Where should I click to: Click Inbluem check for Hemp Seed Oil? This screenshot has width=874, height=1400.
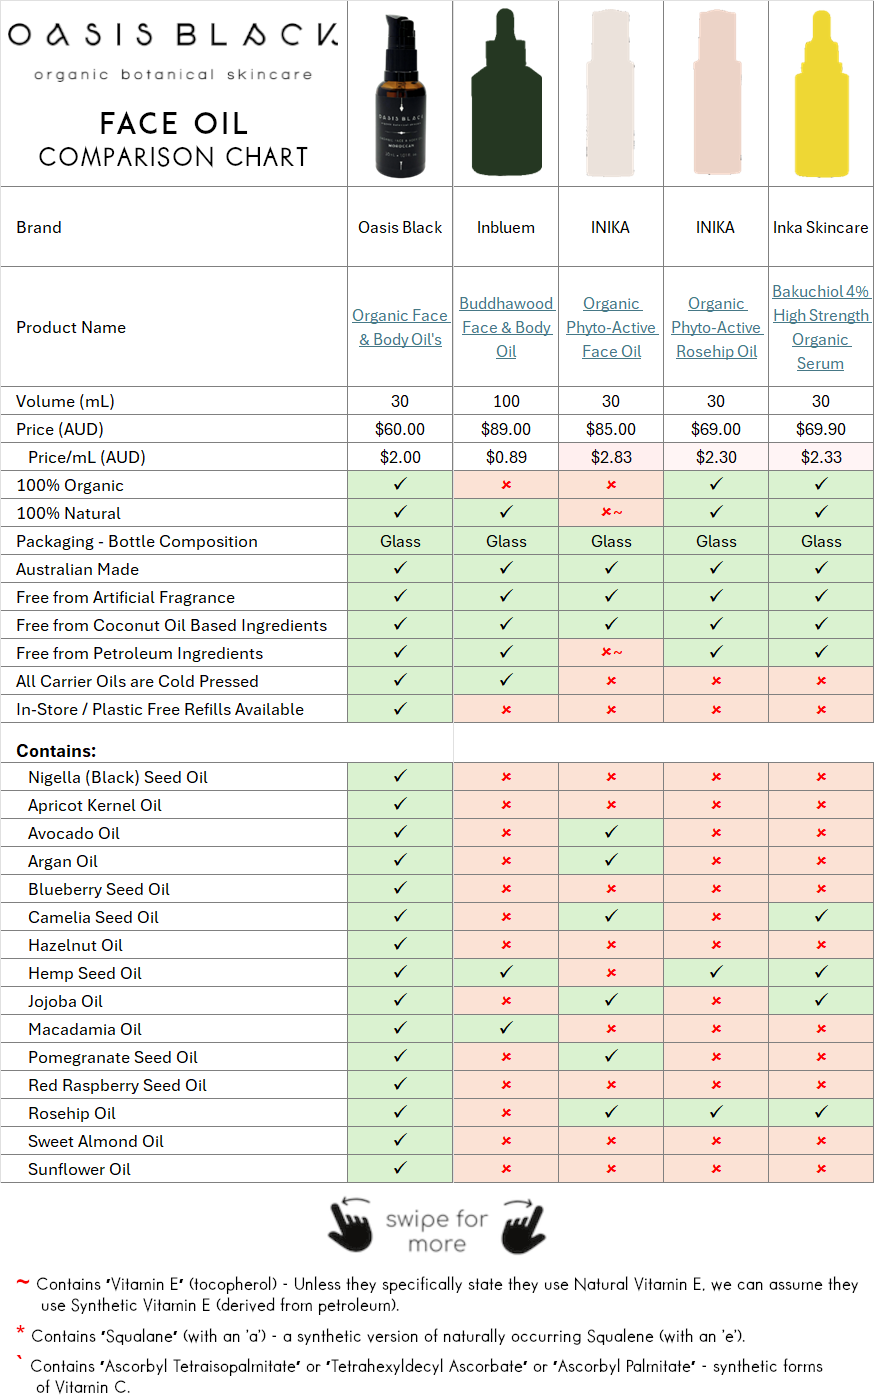(x=506, y=972)
